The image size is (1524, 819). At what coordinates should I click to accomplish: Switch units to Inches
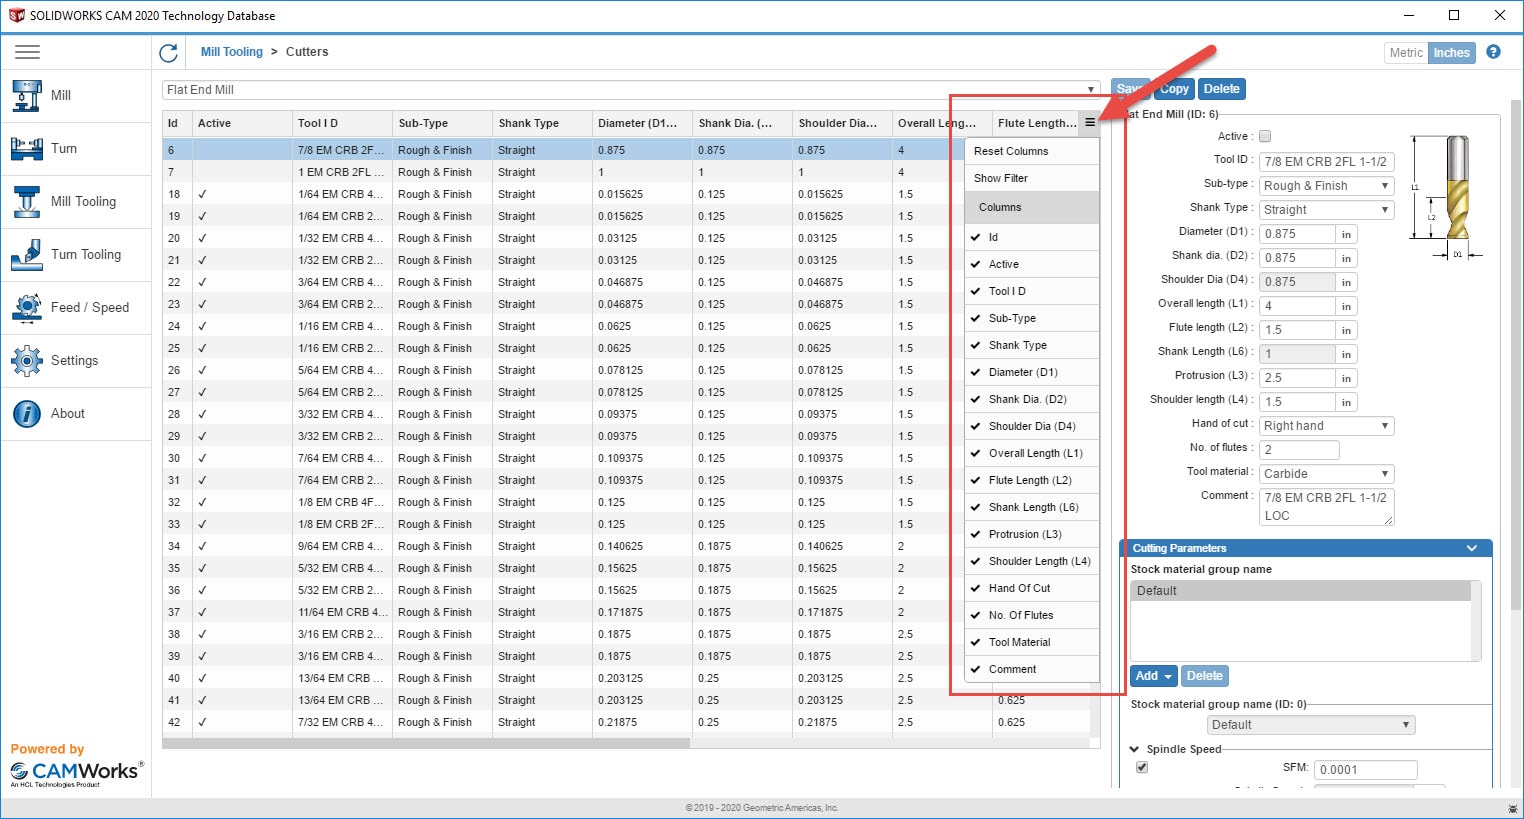tap(1451, 53)
